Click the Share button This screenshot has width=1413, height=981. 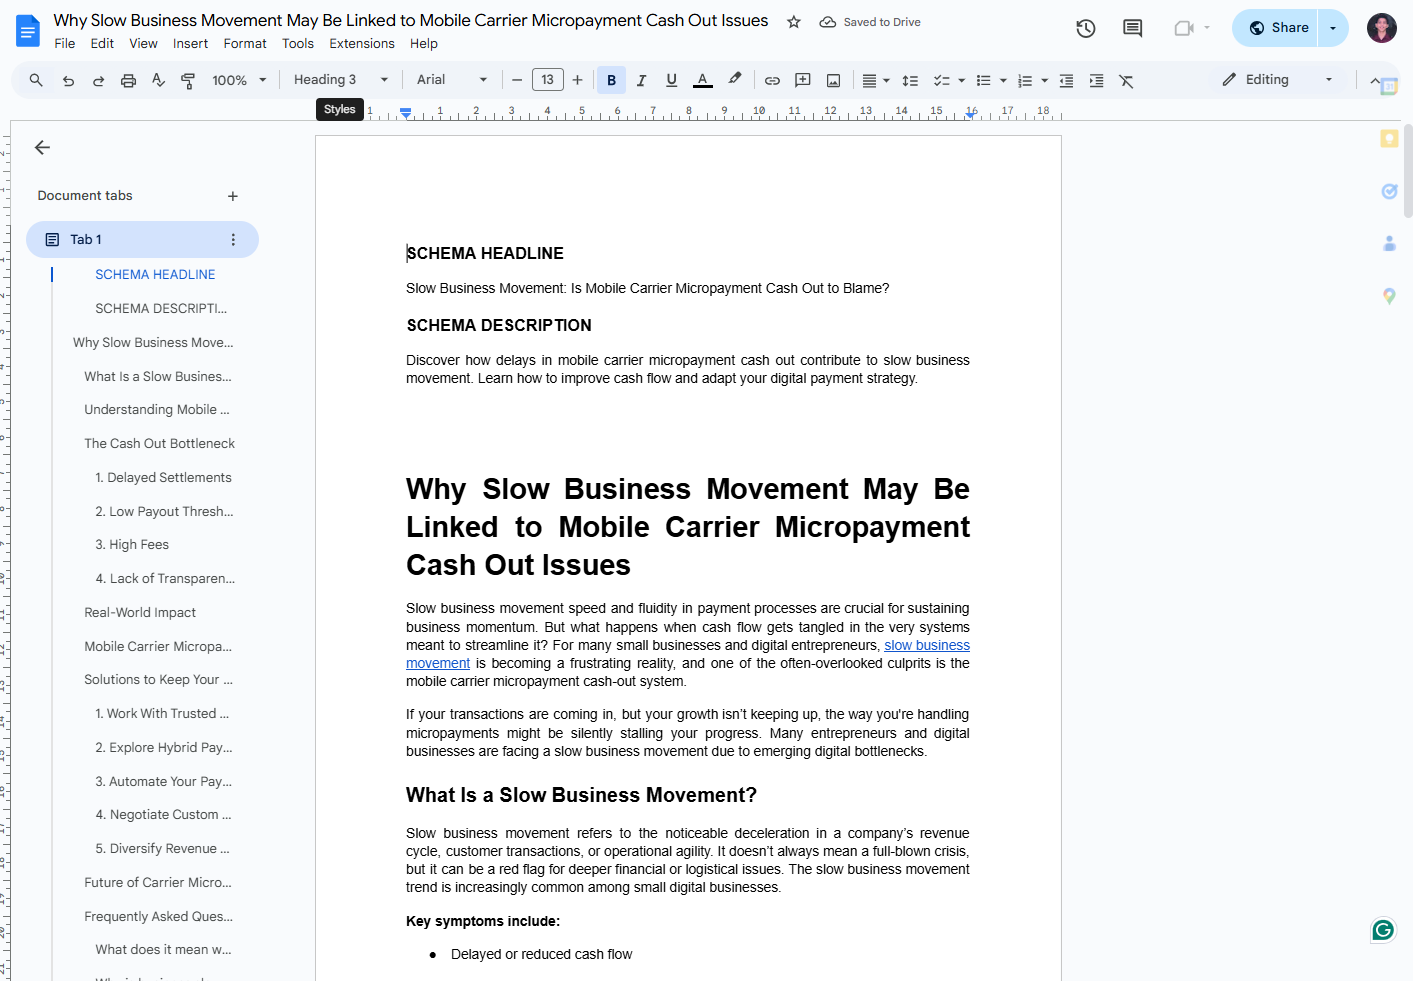pos(1277,28)
